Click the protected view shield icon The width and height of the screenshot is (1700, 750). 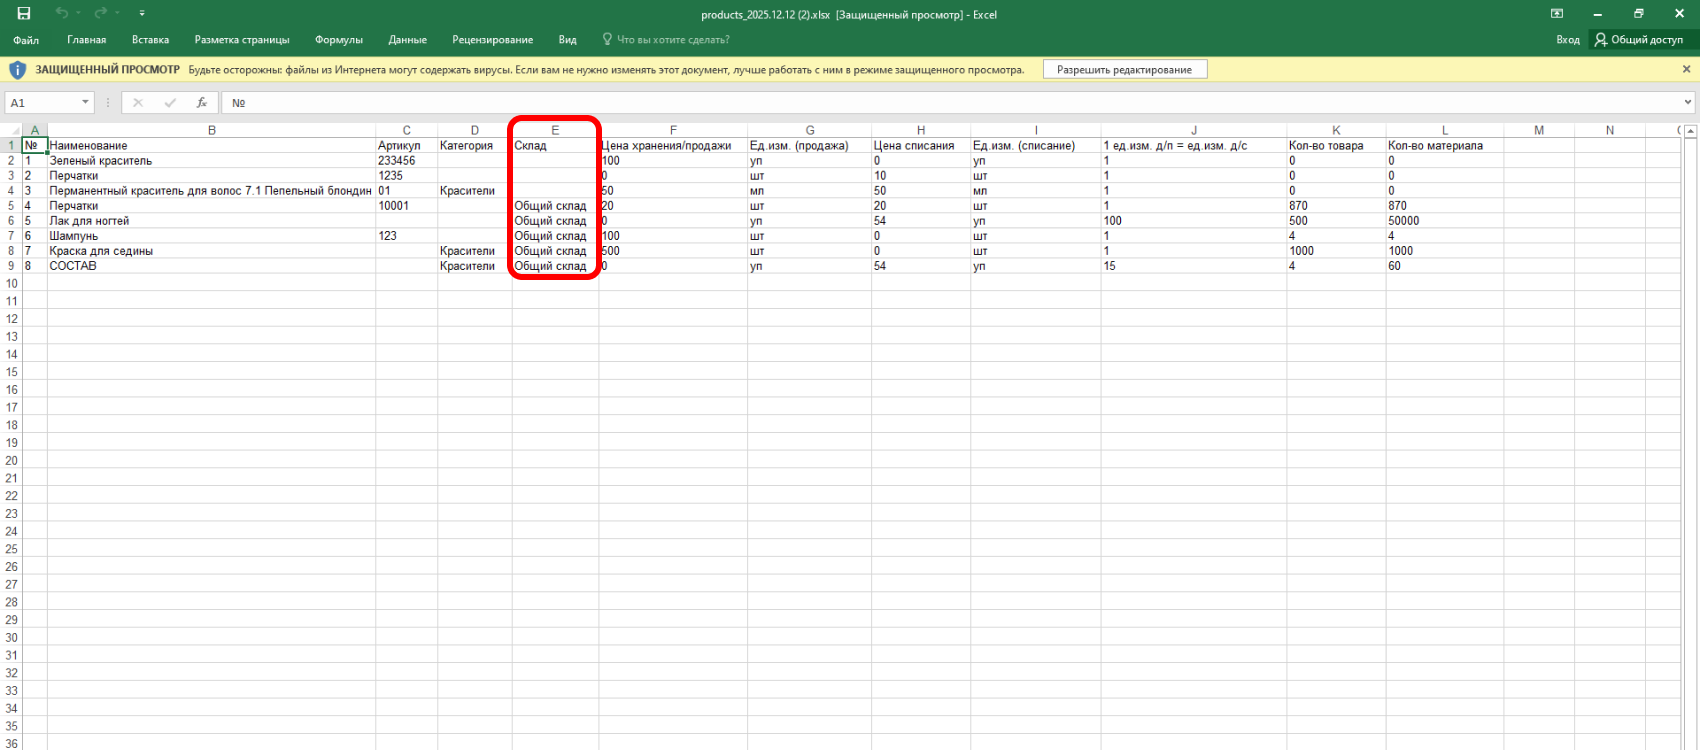pyautogui.click(x=17, y=70)
